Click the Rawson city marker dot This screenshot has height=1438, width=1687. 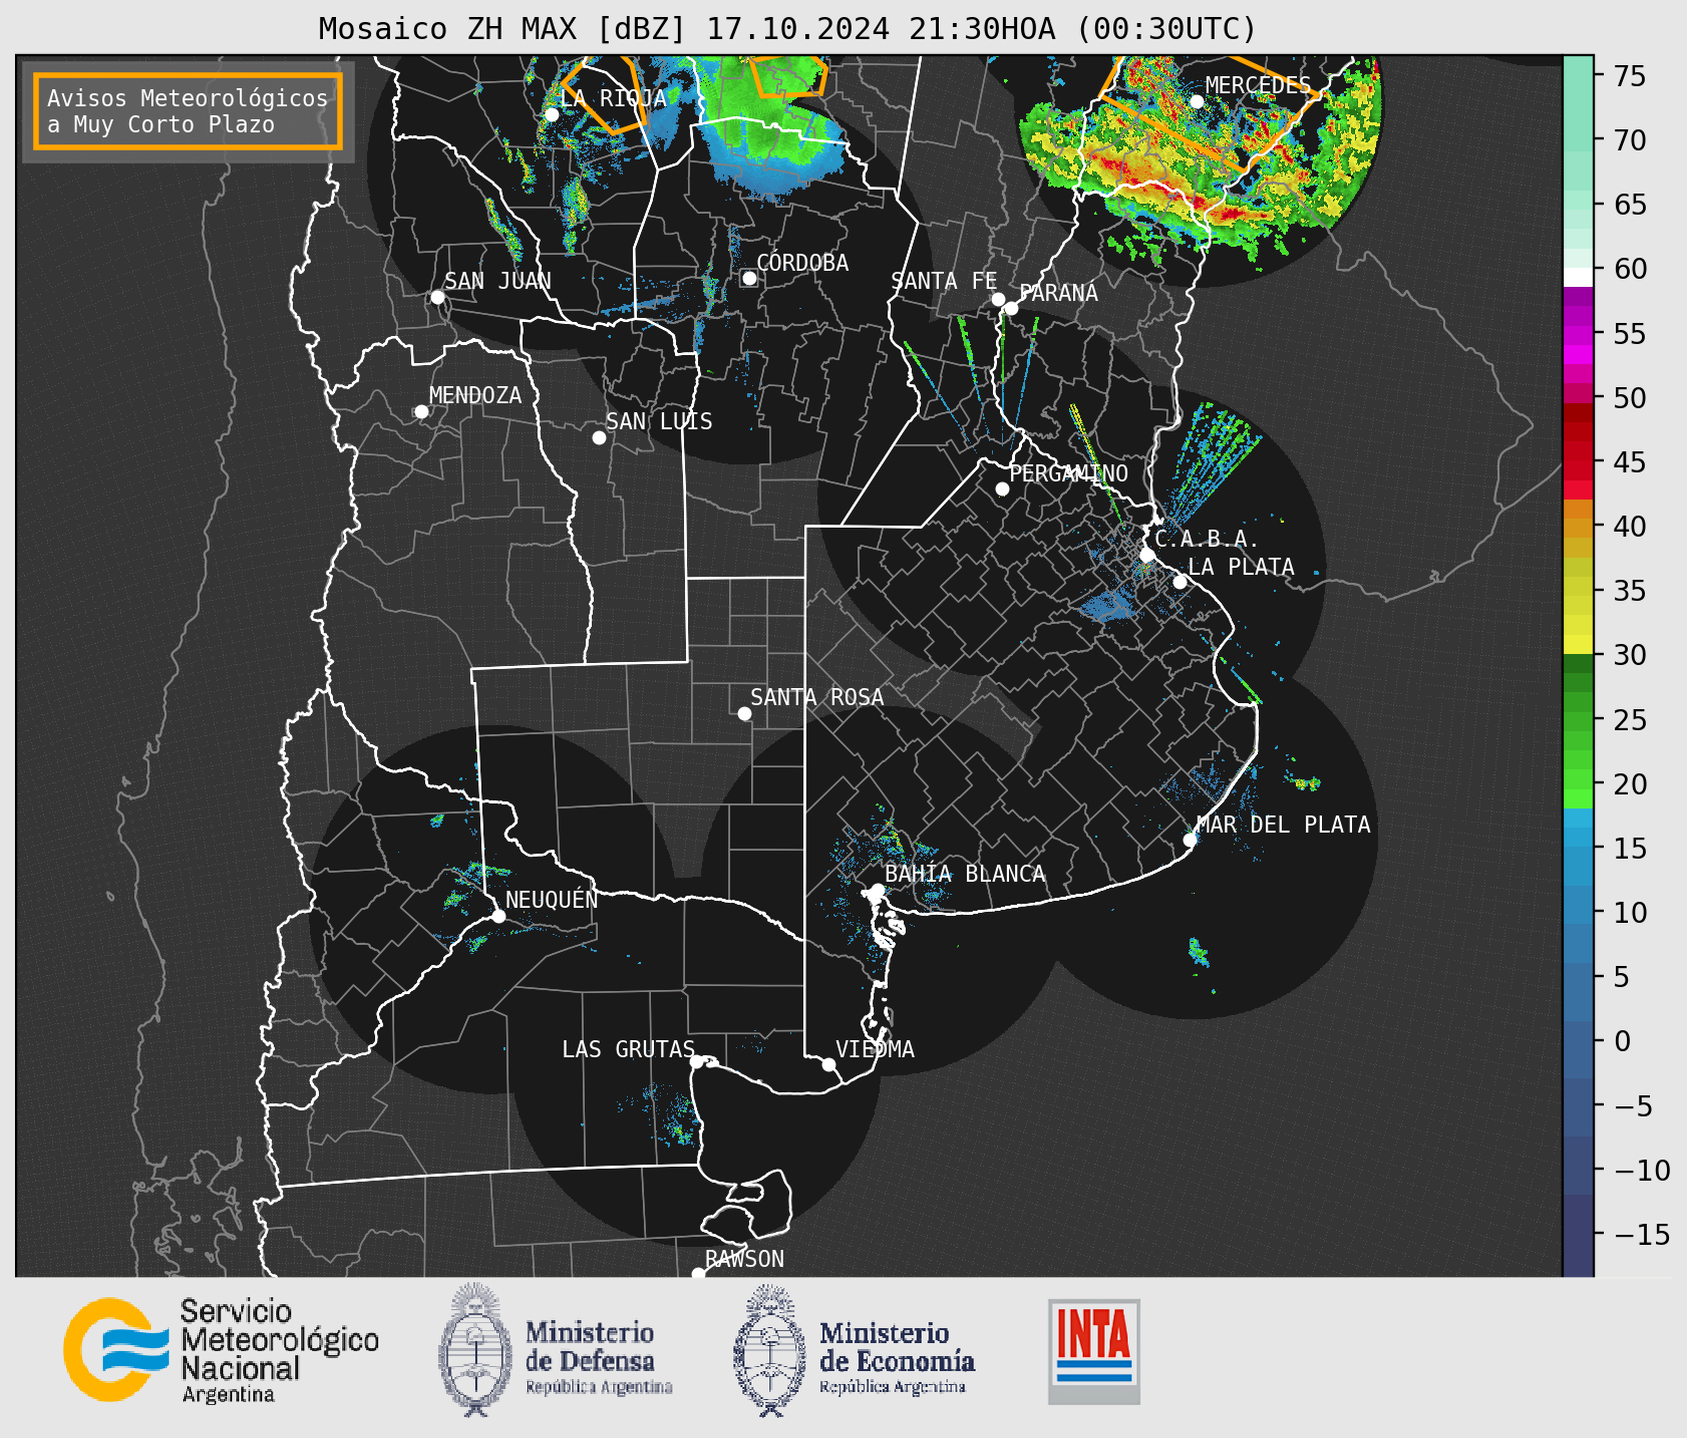click(x=698, y=1274)
